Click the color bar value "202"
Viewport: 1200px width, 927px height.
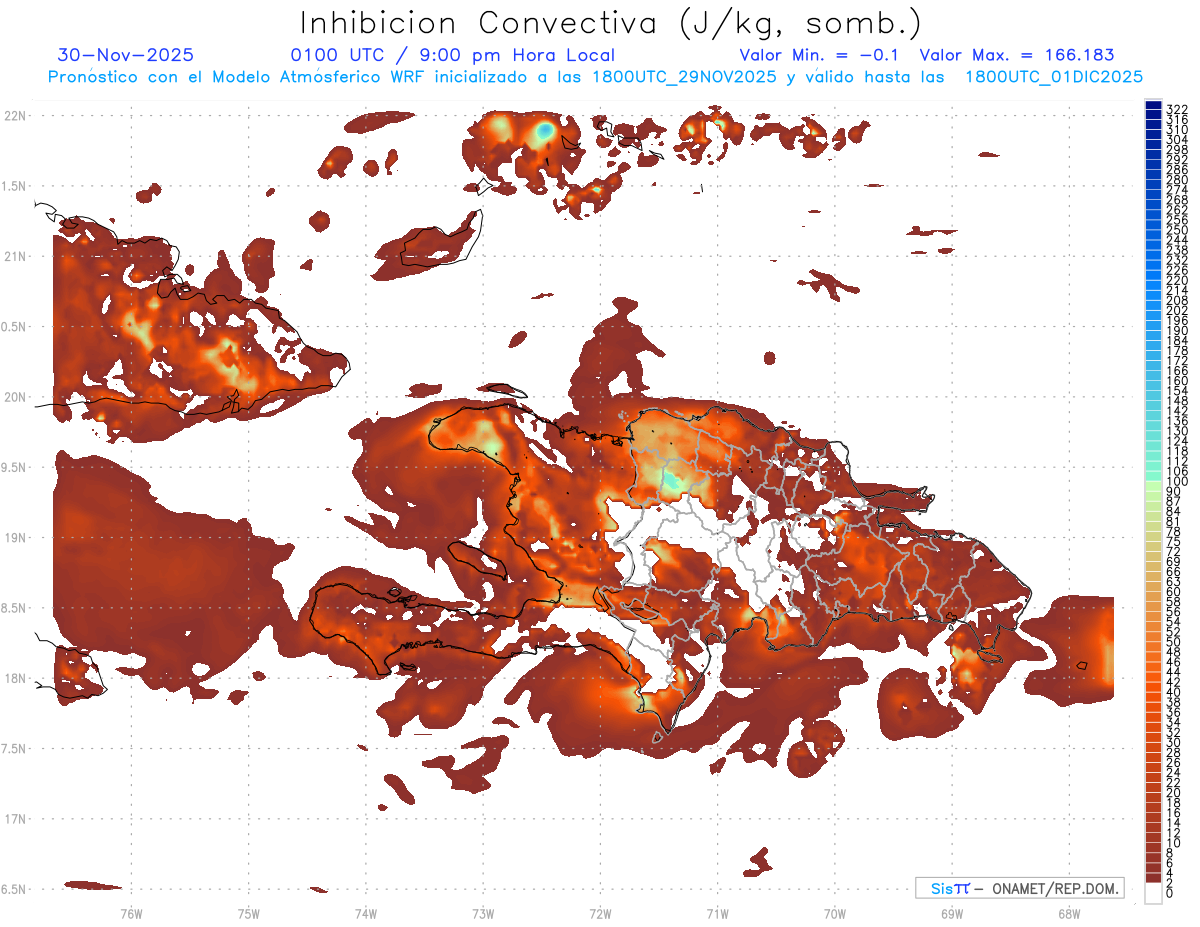pyautogui.click(x=1176, y=310)
